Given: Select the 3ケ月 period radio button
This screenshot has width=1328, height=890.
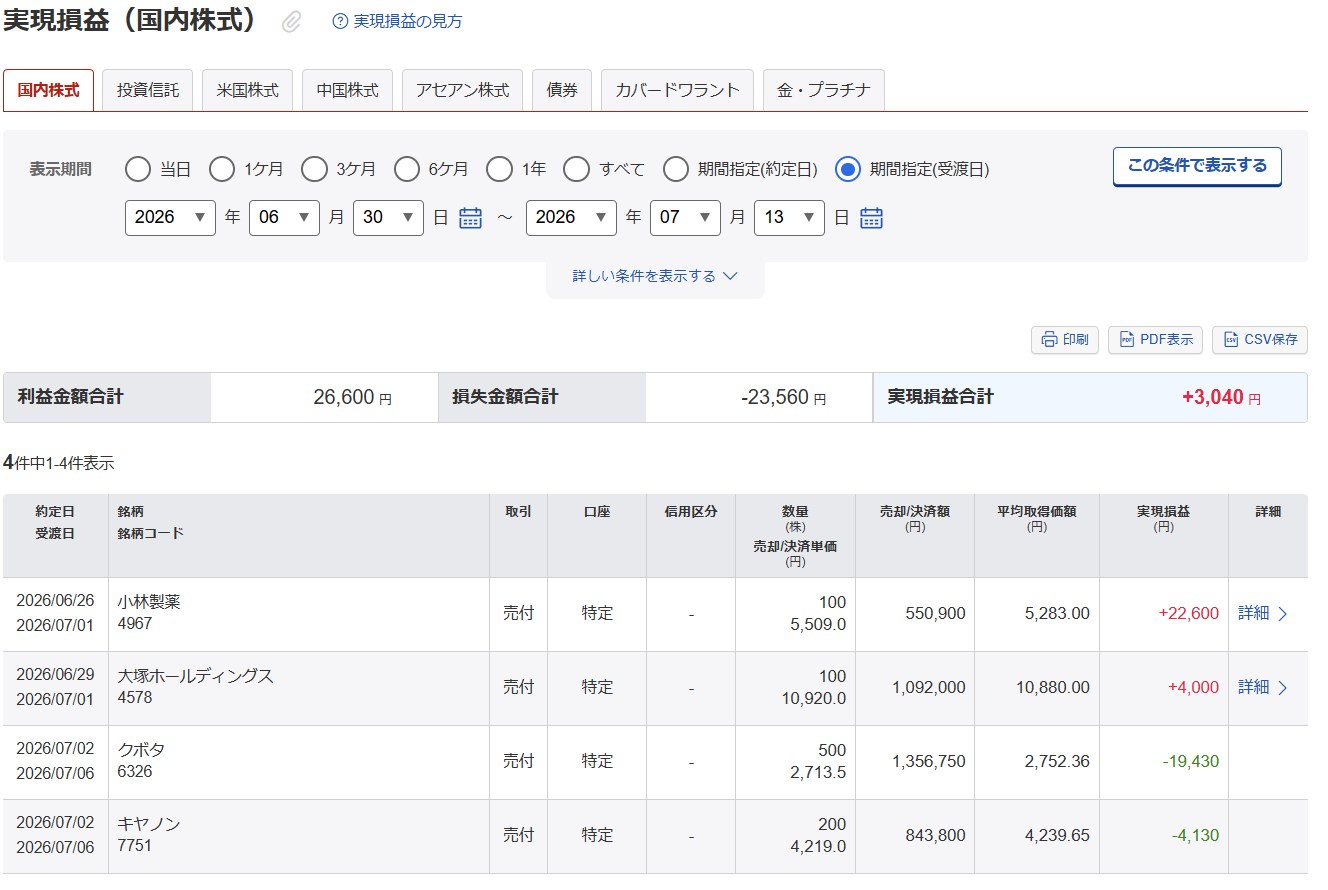Looking at the screenshot, I should click(314, 170).
